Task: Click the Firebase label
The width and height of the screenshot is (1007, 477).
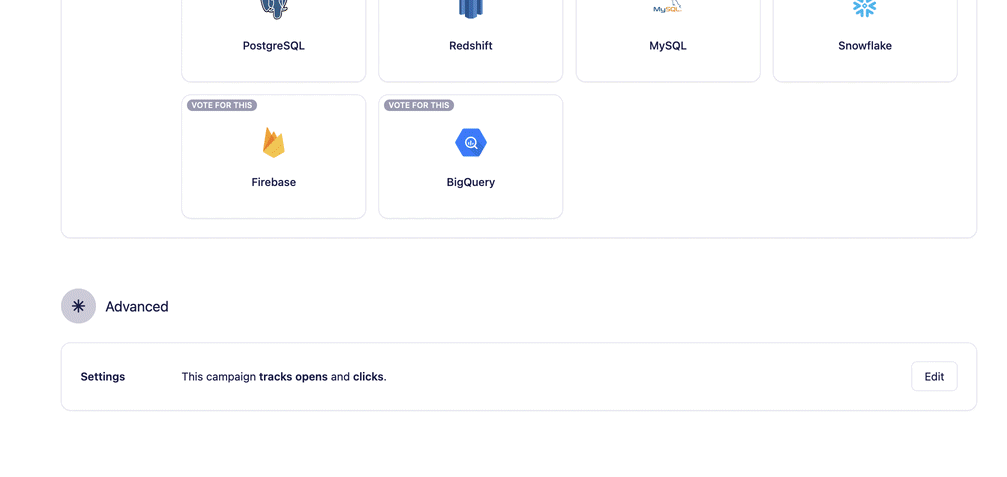Action: 274,182
